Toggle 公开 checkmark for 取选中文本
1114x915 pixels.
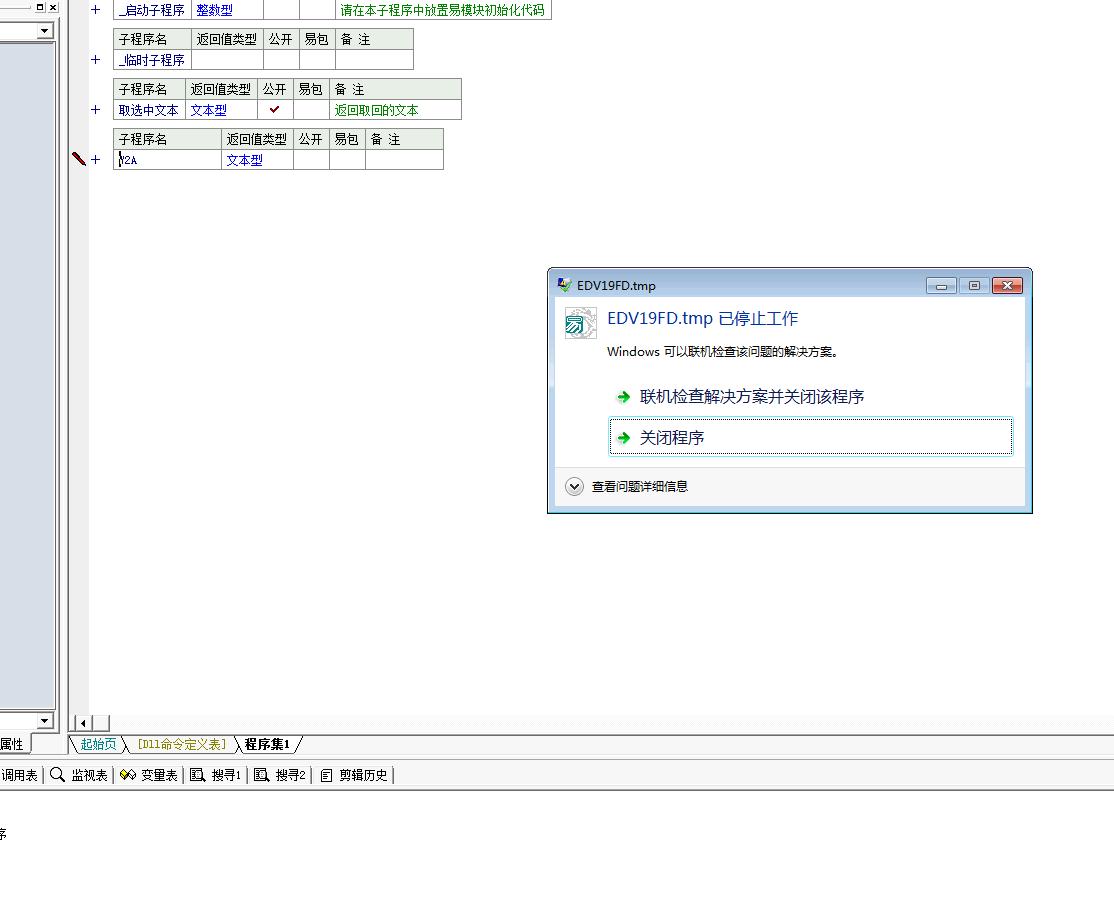pyautogui.click(x=274, y=109)
